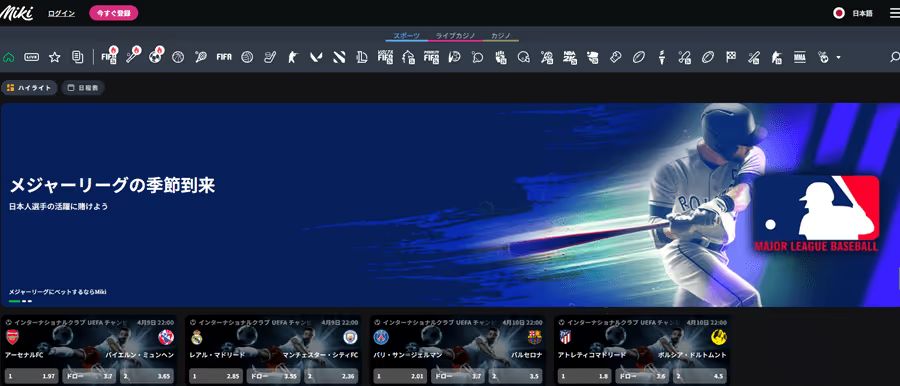Open アーセナルFC vs バイエルン match card
Viewport: 900px width, 386px height.
coord(89,350)
